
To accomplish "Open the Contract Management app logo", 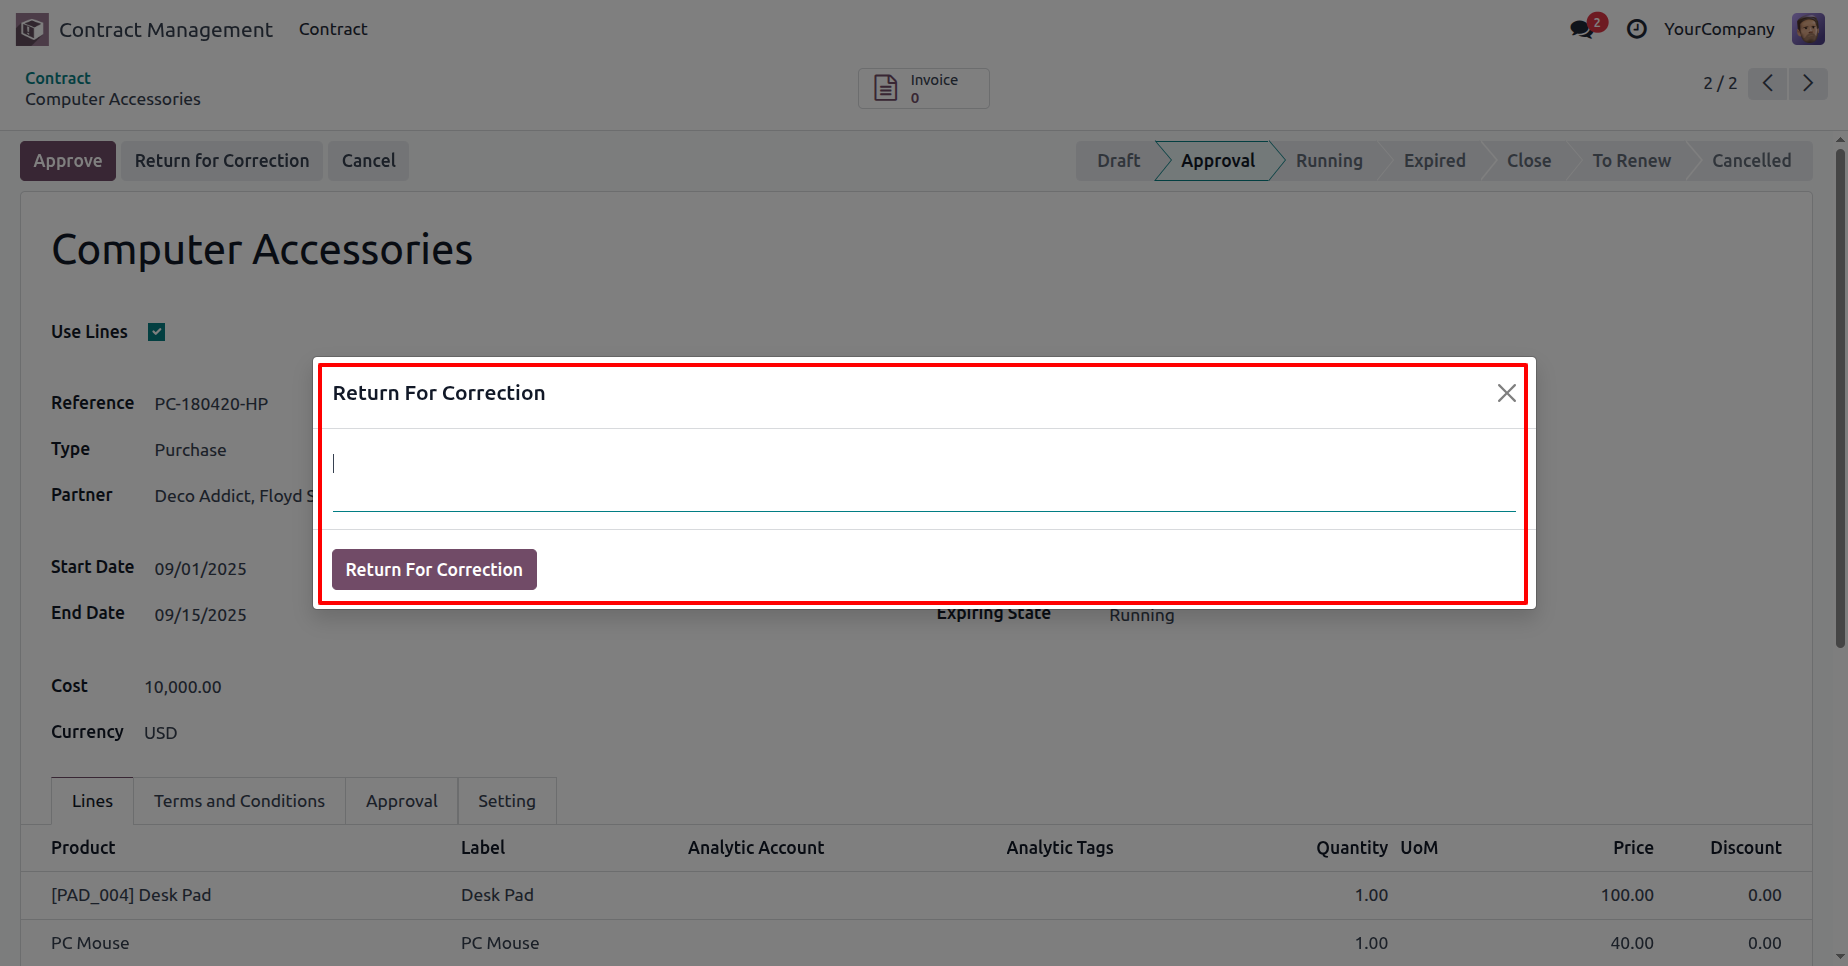I will point(32,29).
